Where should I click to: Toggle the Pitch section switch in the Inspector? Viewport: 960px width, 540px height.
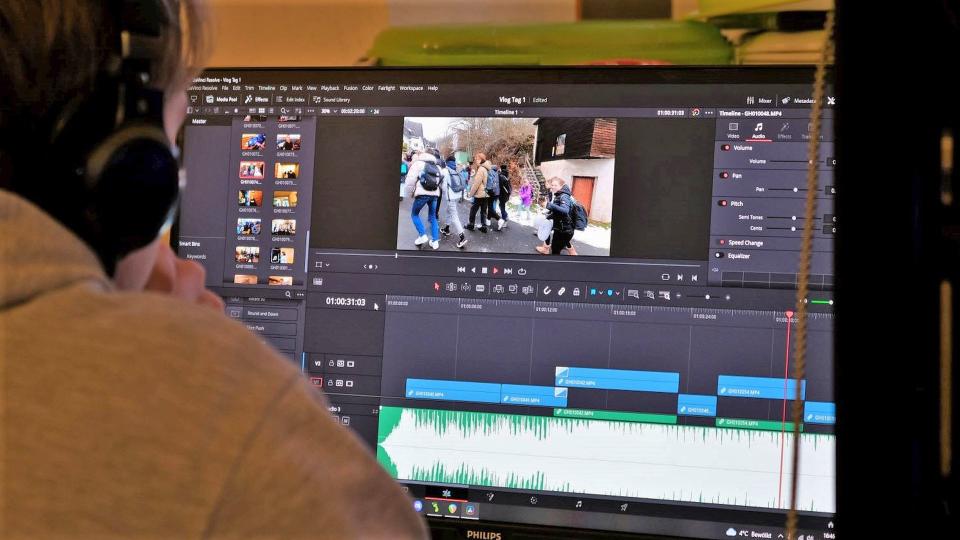coord(723,203)
